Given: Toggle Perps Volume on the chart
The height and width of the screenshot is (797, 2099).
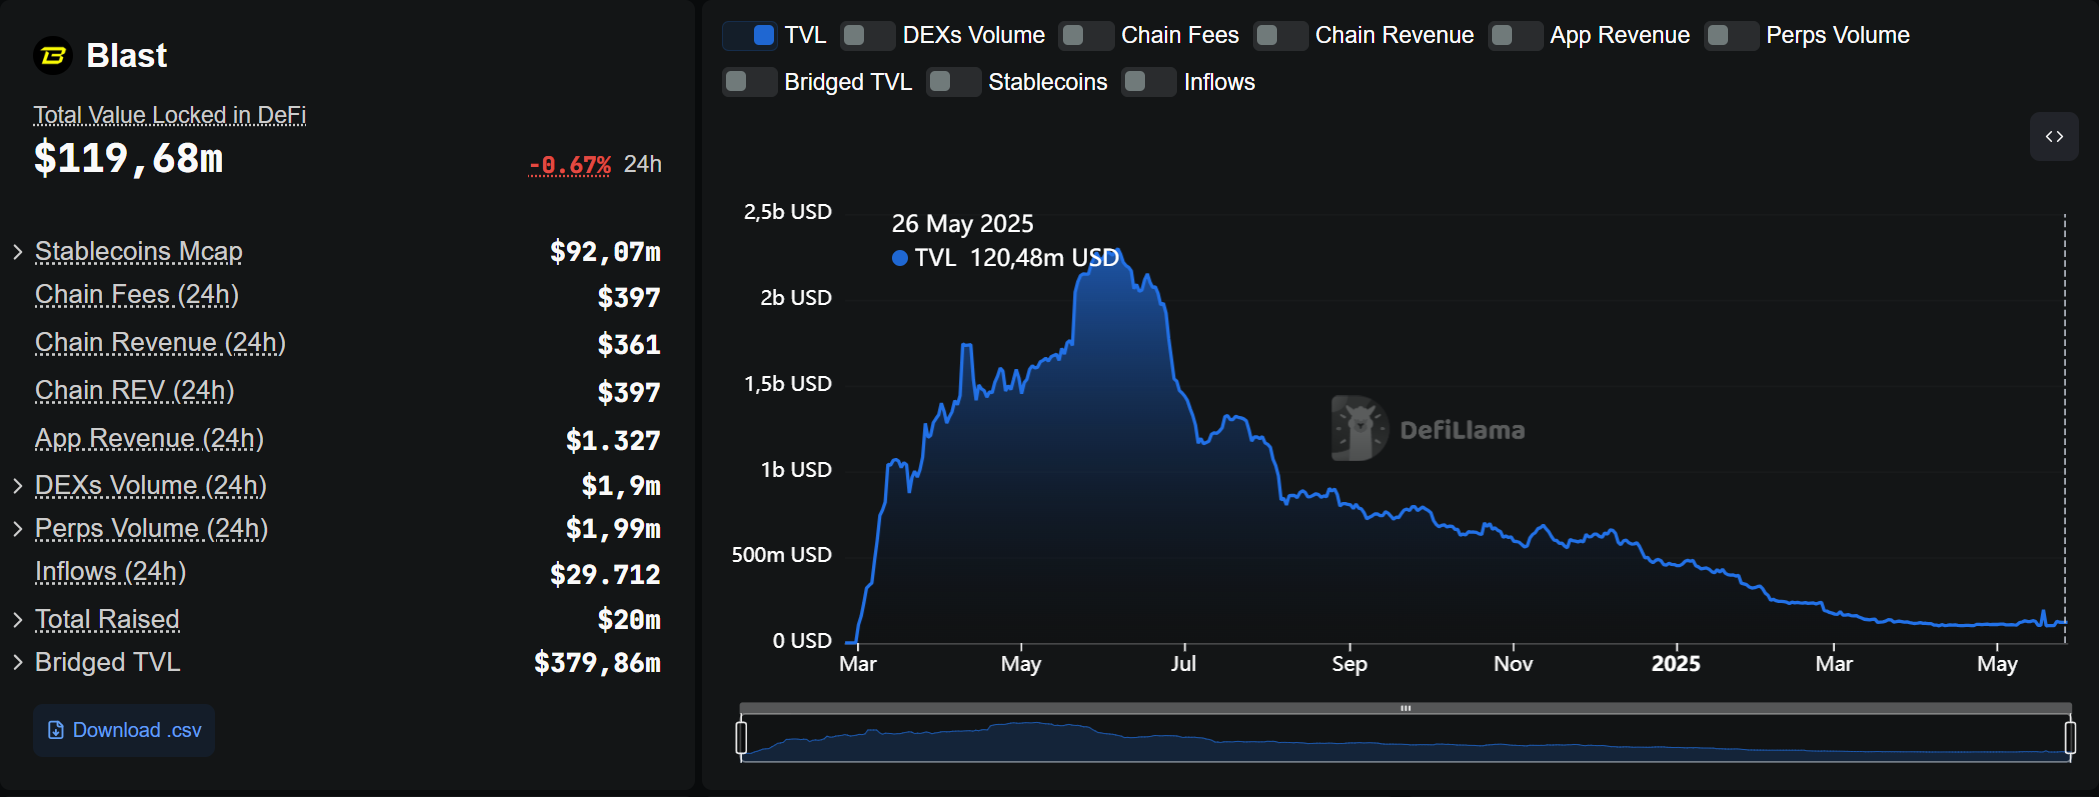Looking at the screenshot, I should point(1731,35).
